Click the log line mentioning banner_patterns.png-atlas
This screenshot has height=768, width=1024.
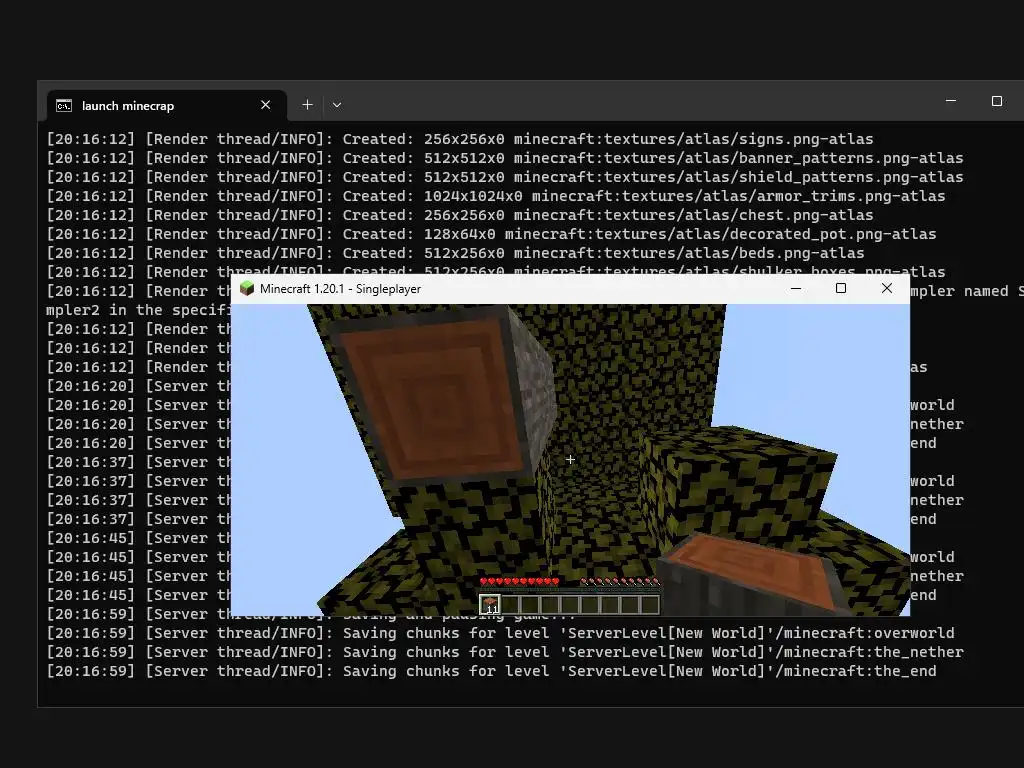(x=505, y=158)
